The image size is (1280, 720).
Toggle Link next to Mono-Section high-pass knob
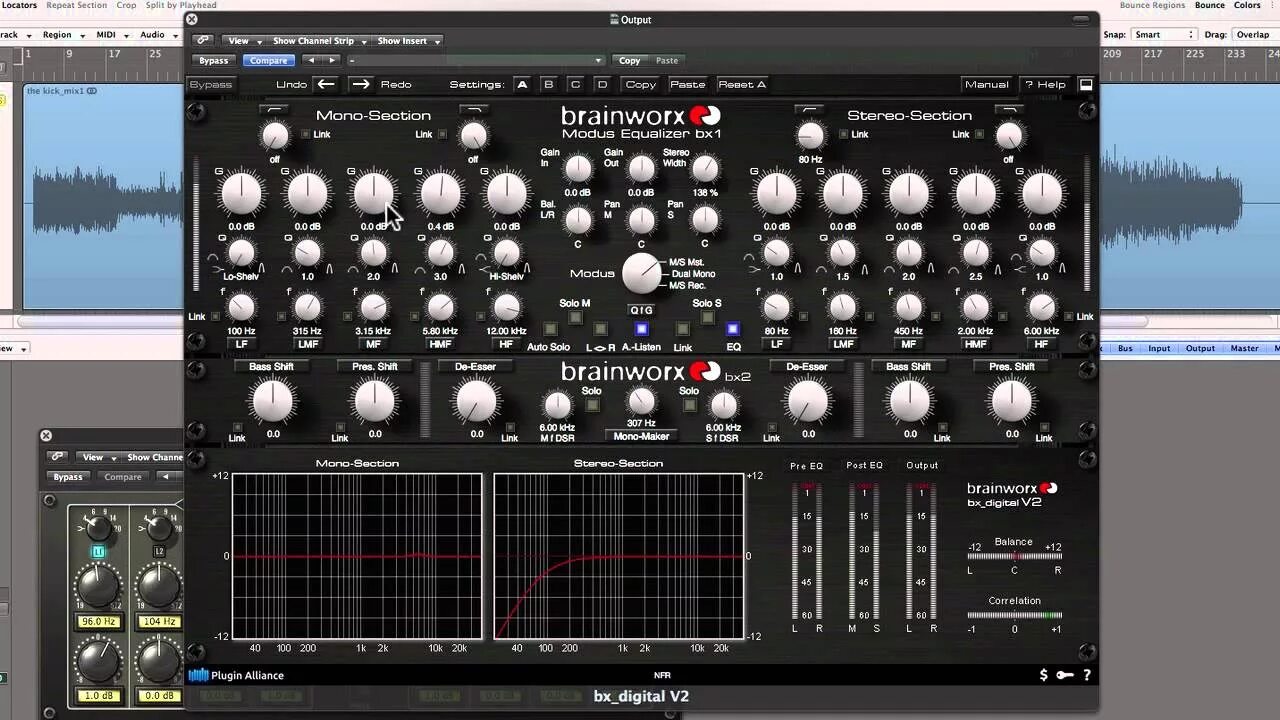[x=307, y=134]
